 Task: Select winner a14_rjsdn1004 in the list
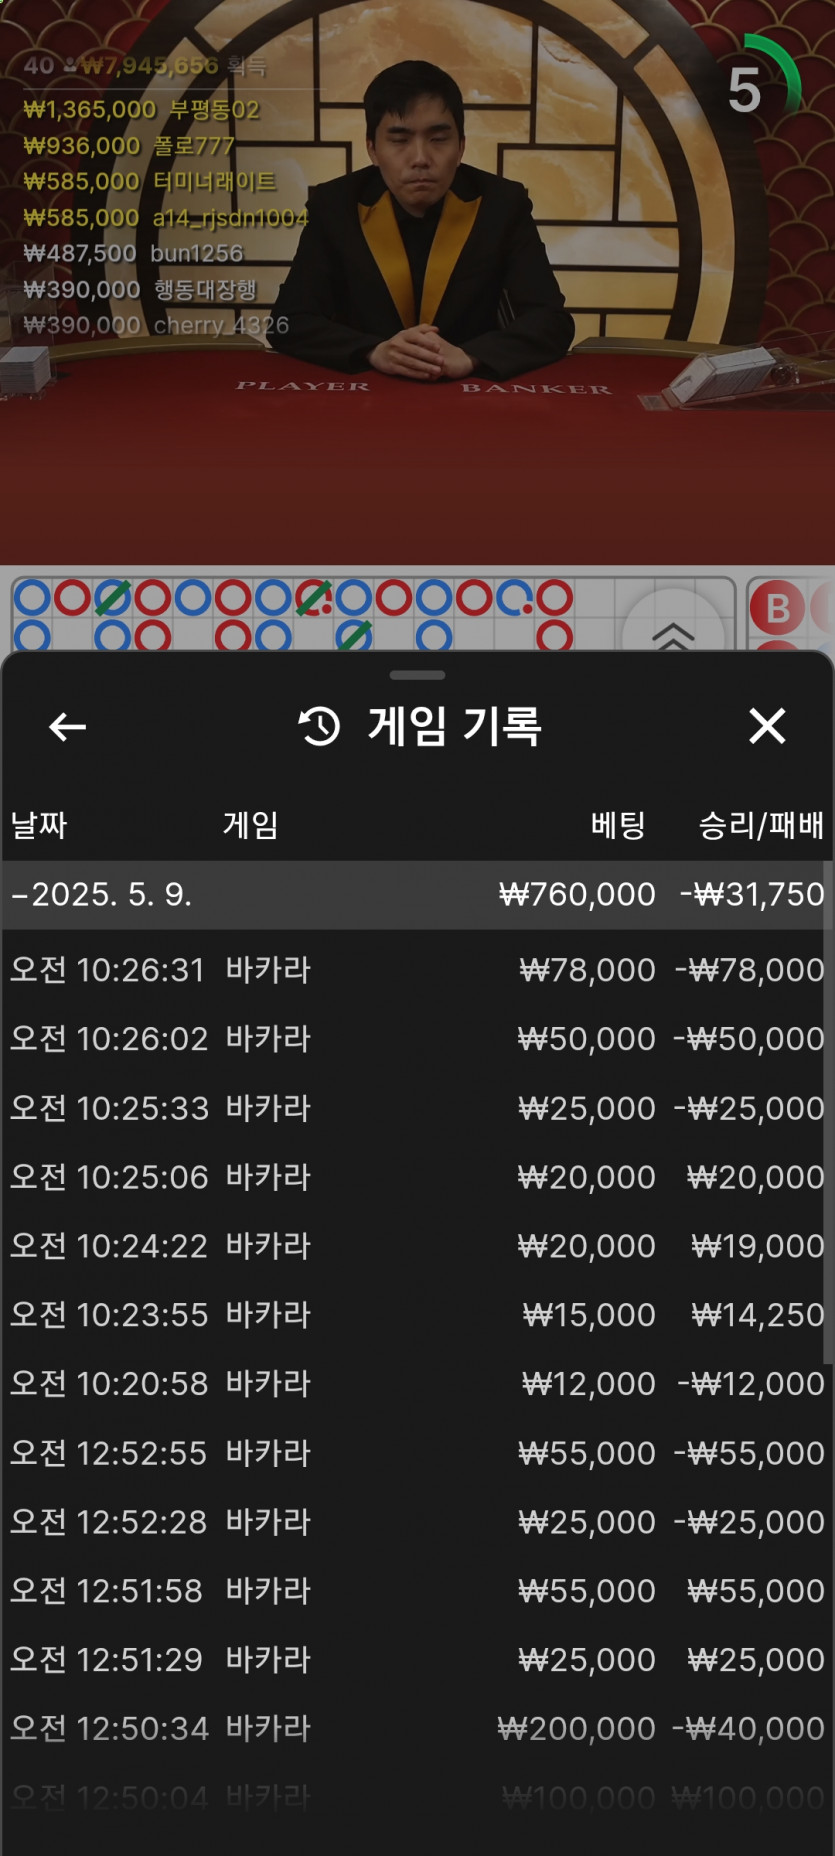(166, 218)
